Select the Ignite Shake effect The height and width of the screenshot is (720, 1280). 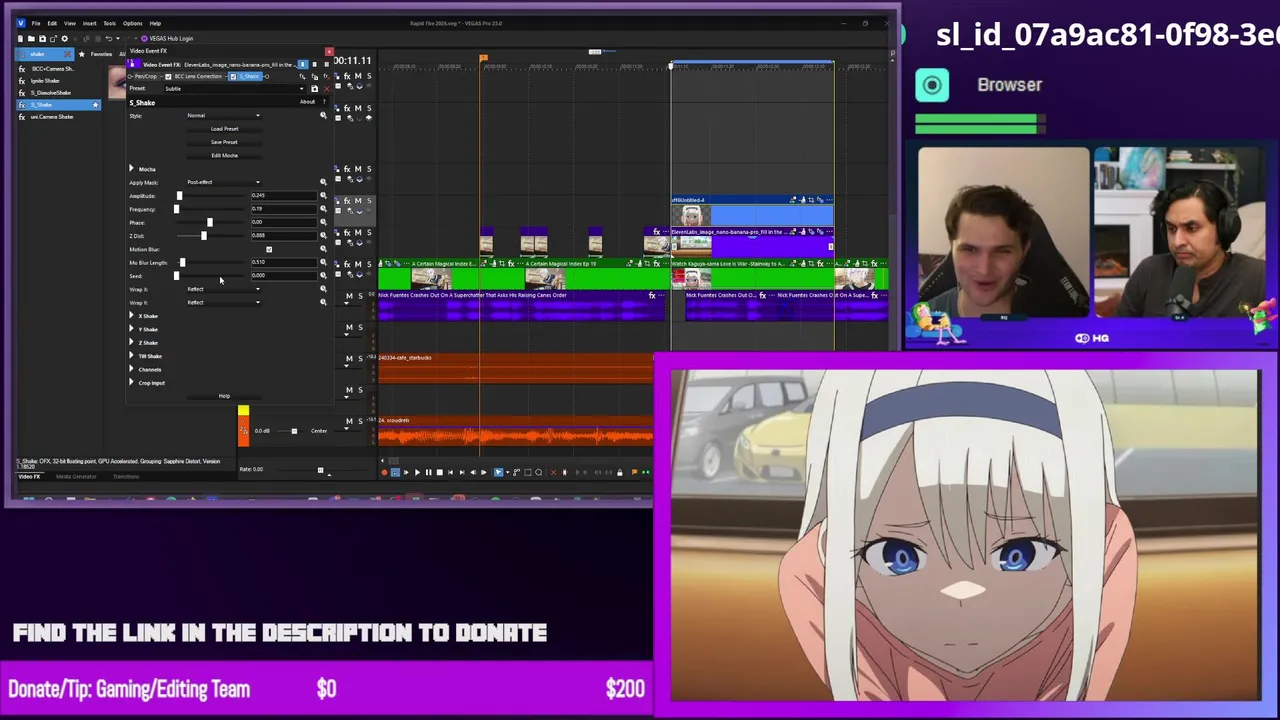[45, 81]
